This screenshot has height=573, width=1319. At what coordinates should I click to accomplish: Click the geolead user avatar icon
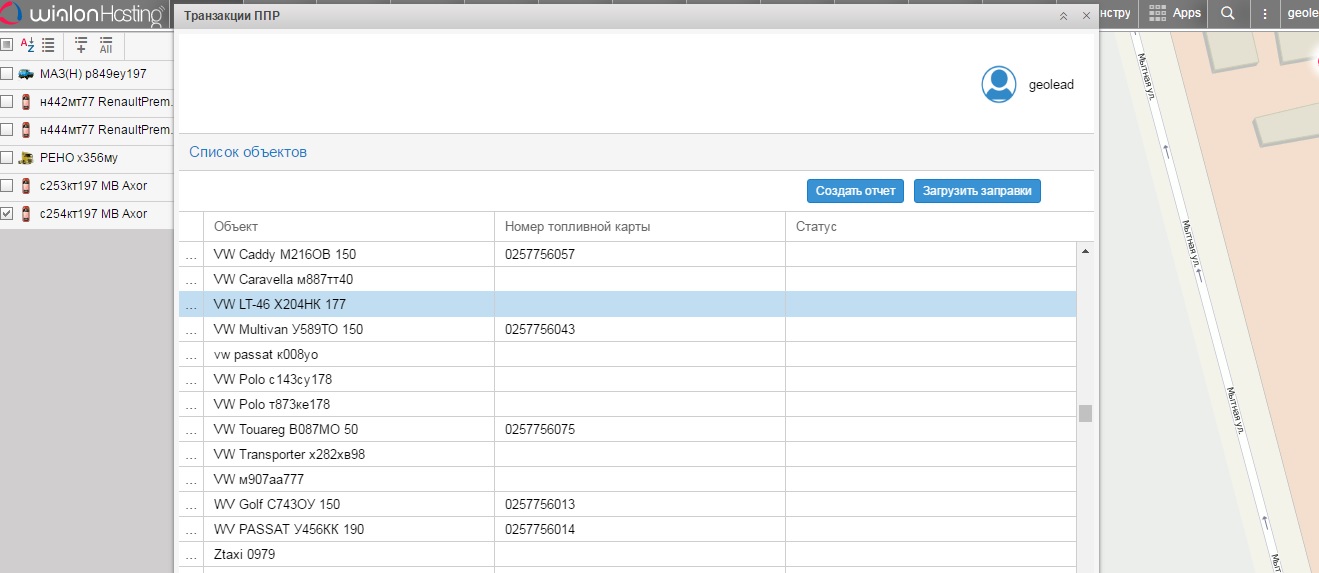coord(999,85)
